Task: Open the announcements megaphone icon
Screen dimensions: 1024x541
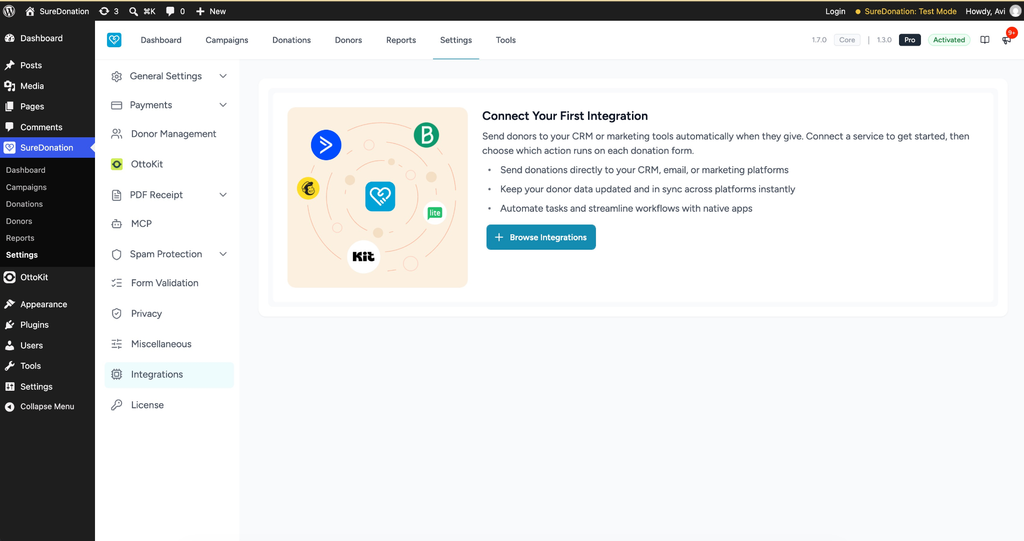Action: (x=1006, y=40)
